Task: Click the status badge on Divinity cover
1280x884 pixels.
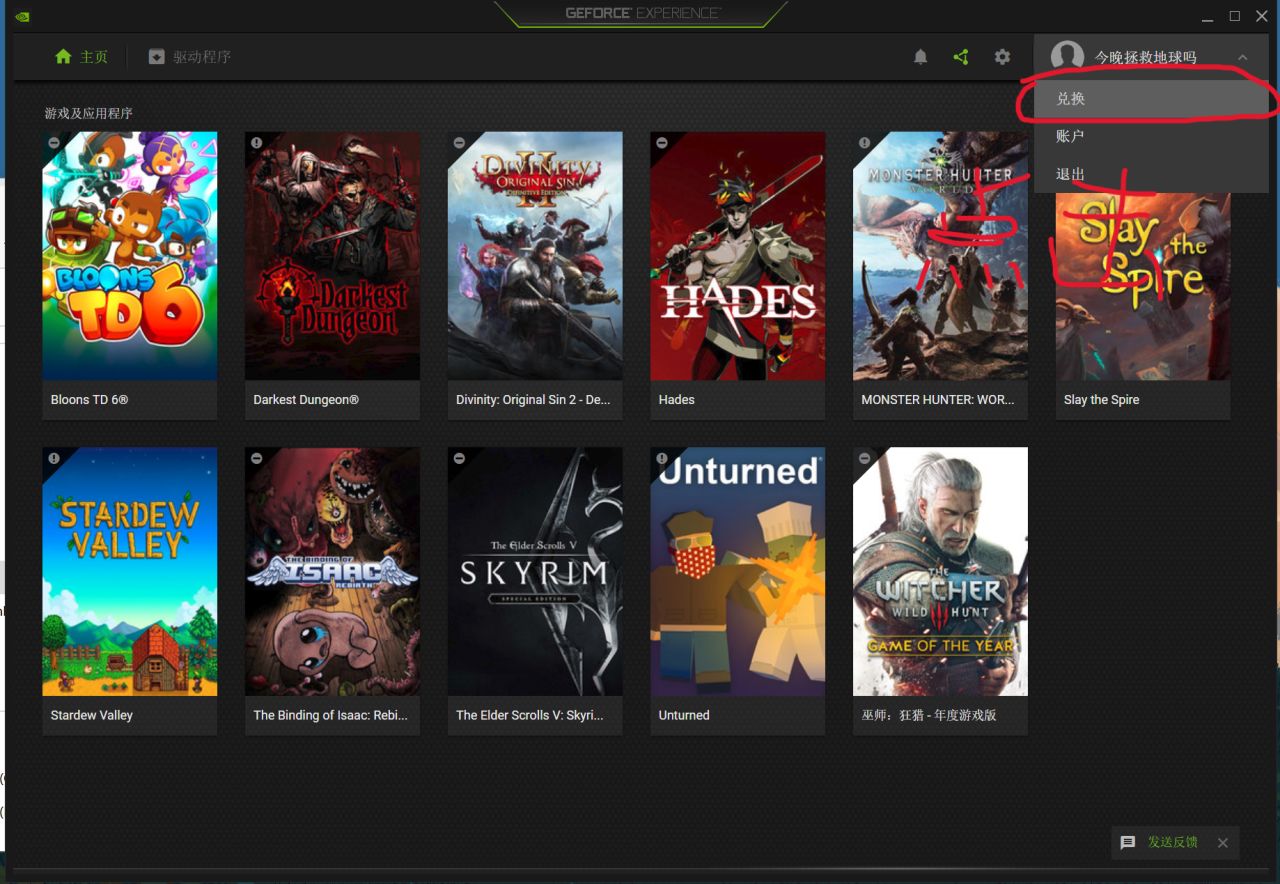Action: (x=459, y=143)
